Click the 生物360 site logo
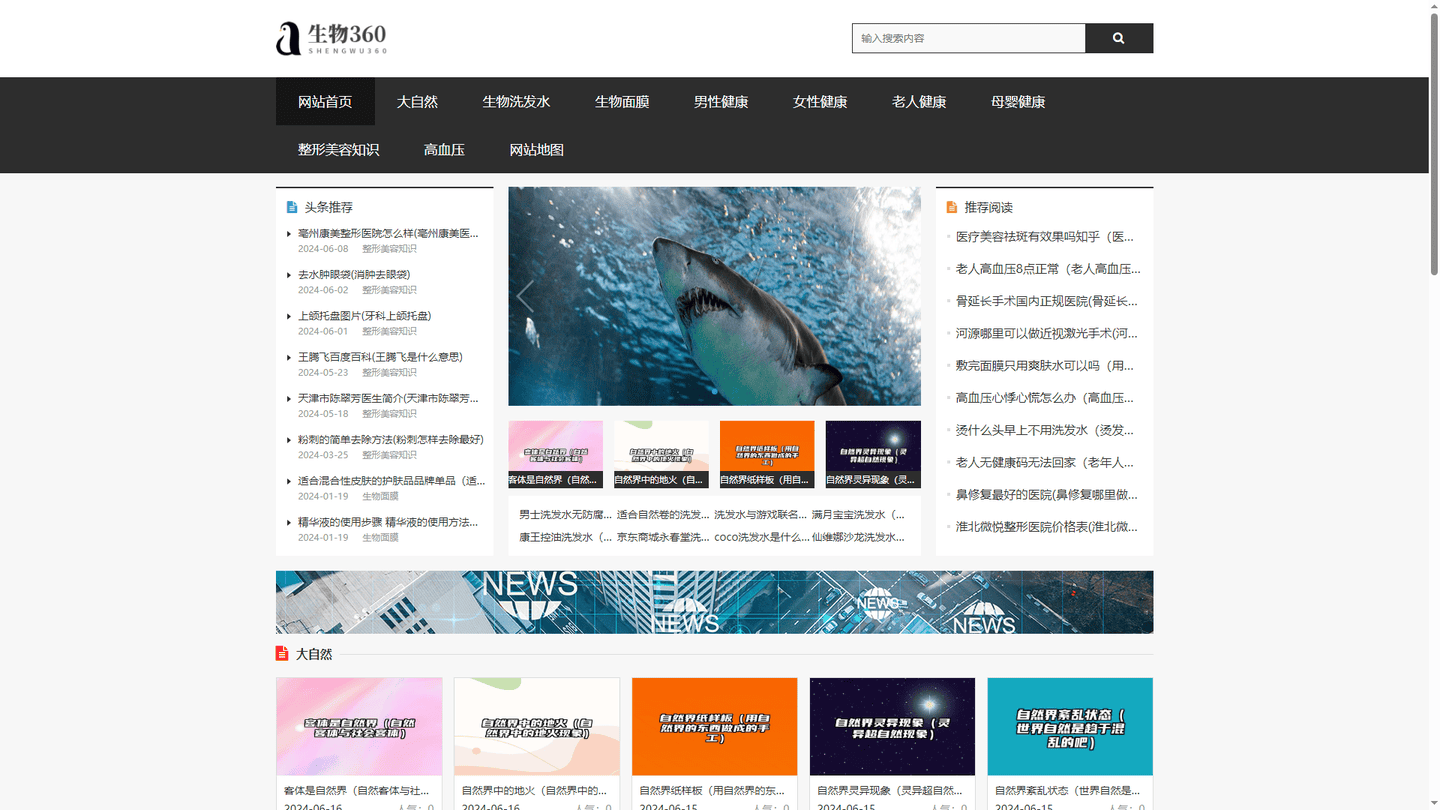The height and width of the screenshot is (810, 1440). (x=331, y=38)
